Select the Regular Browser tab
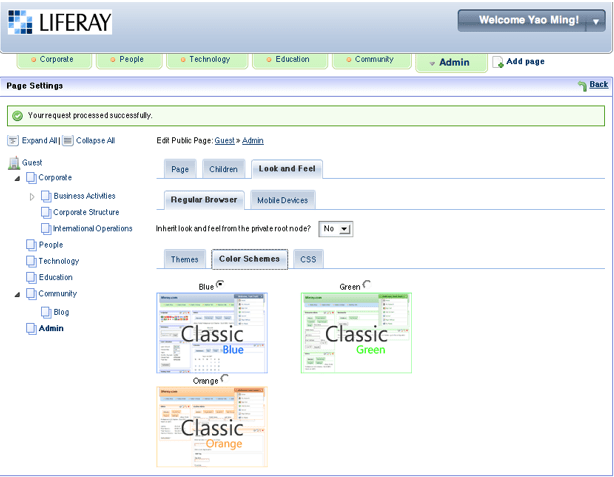This screenshot has height=477, width=614. 204,200
